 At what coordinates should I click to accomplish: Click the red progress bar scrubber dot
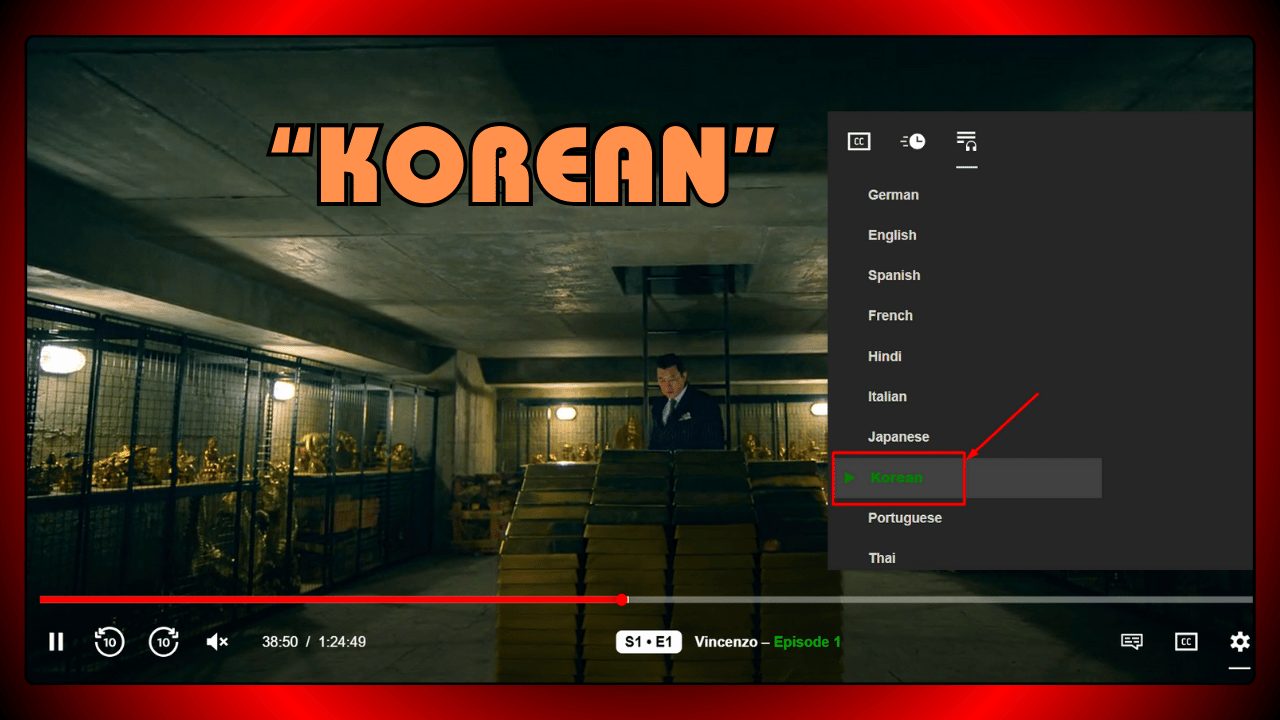[x=622, y=600]
